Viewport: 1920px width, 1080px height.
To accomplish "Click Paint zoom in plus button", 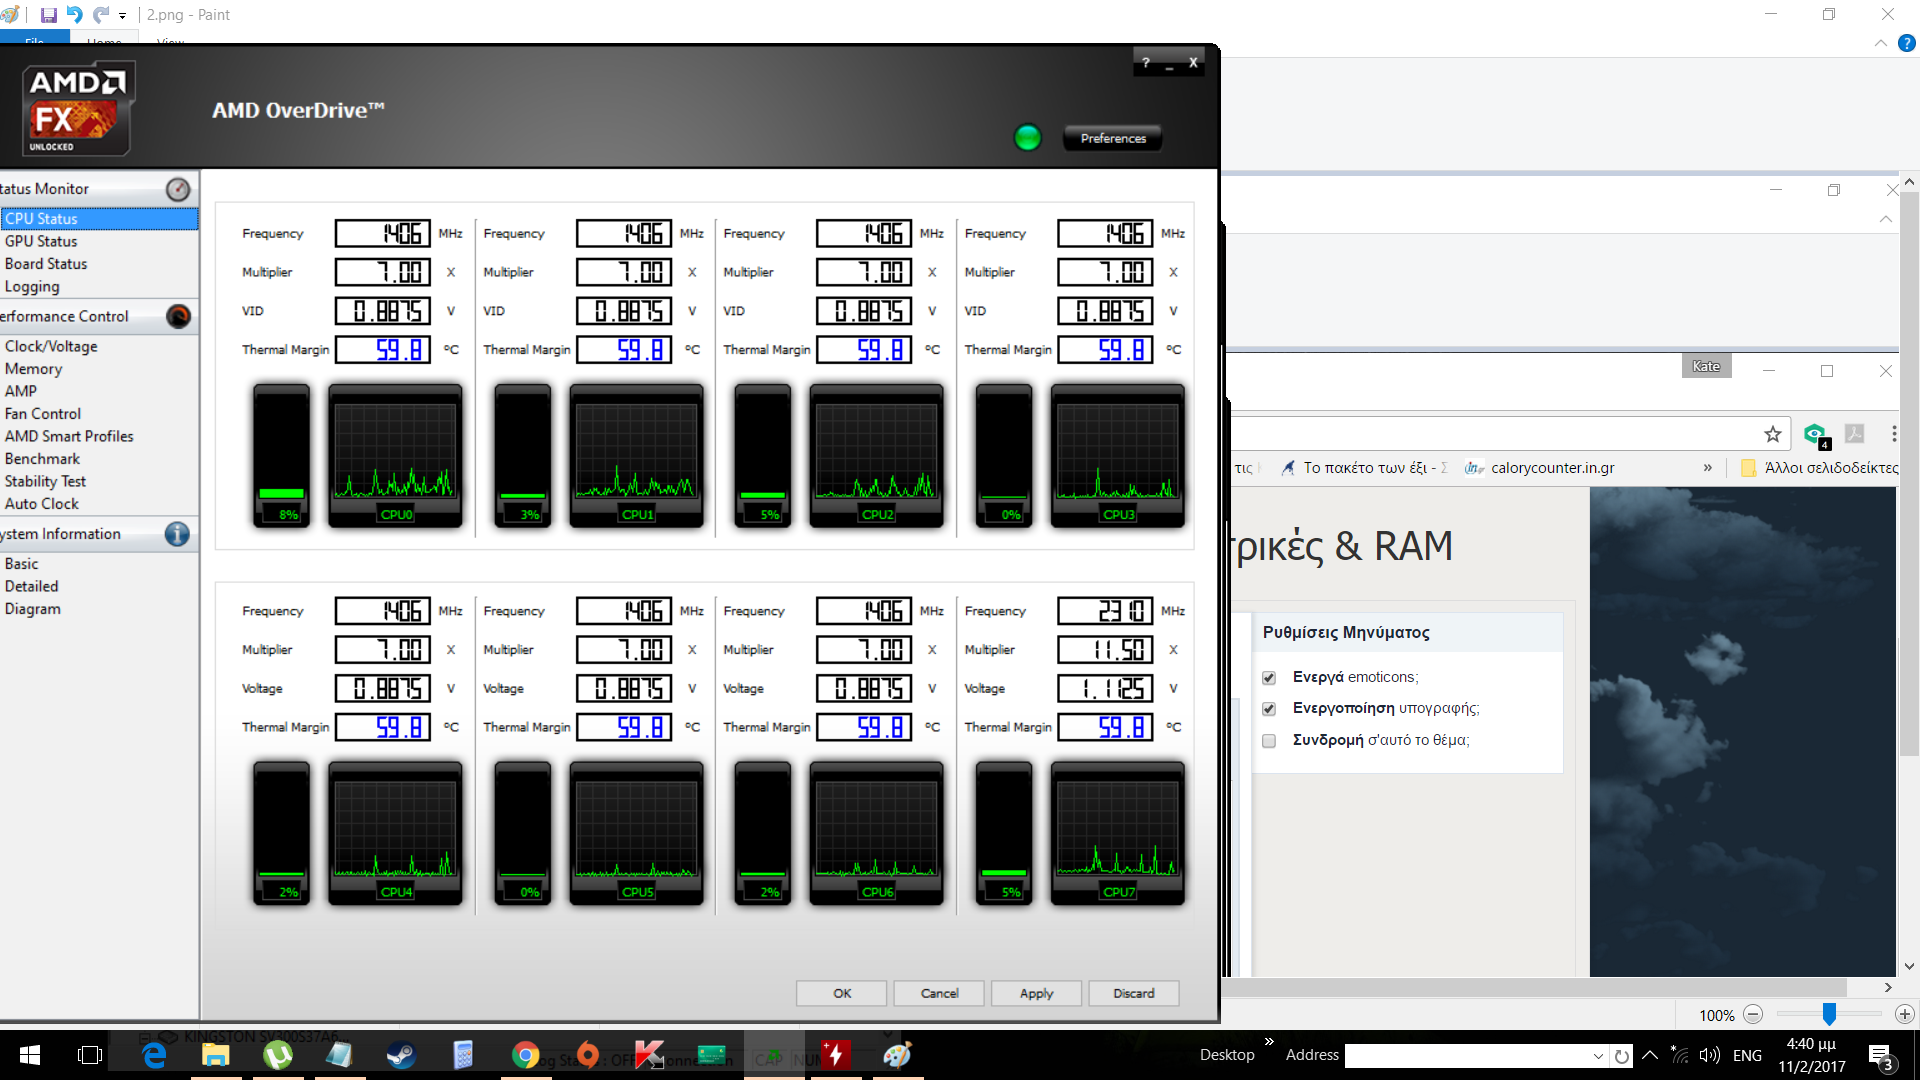I will [1905, 1015].
